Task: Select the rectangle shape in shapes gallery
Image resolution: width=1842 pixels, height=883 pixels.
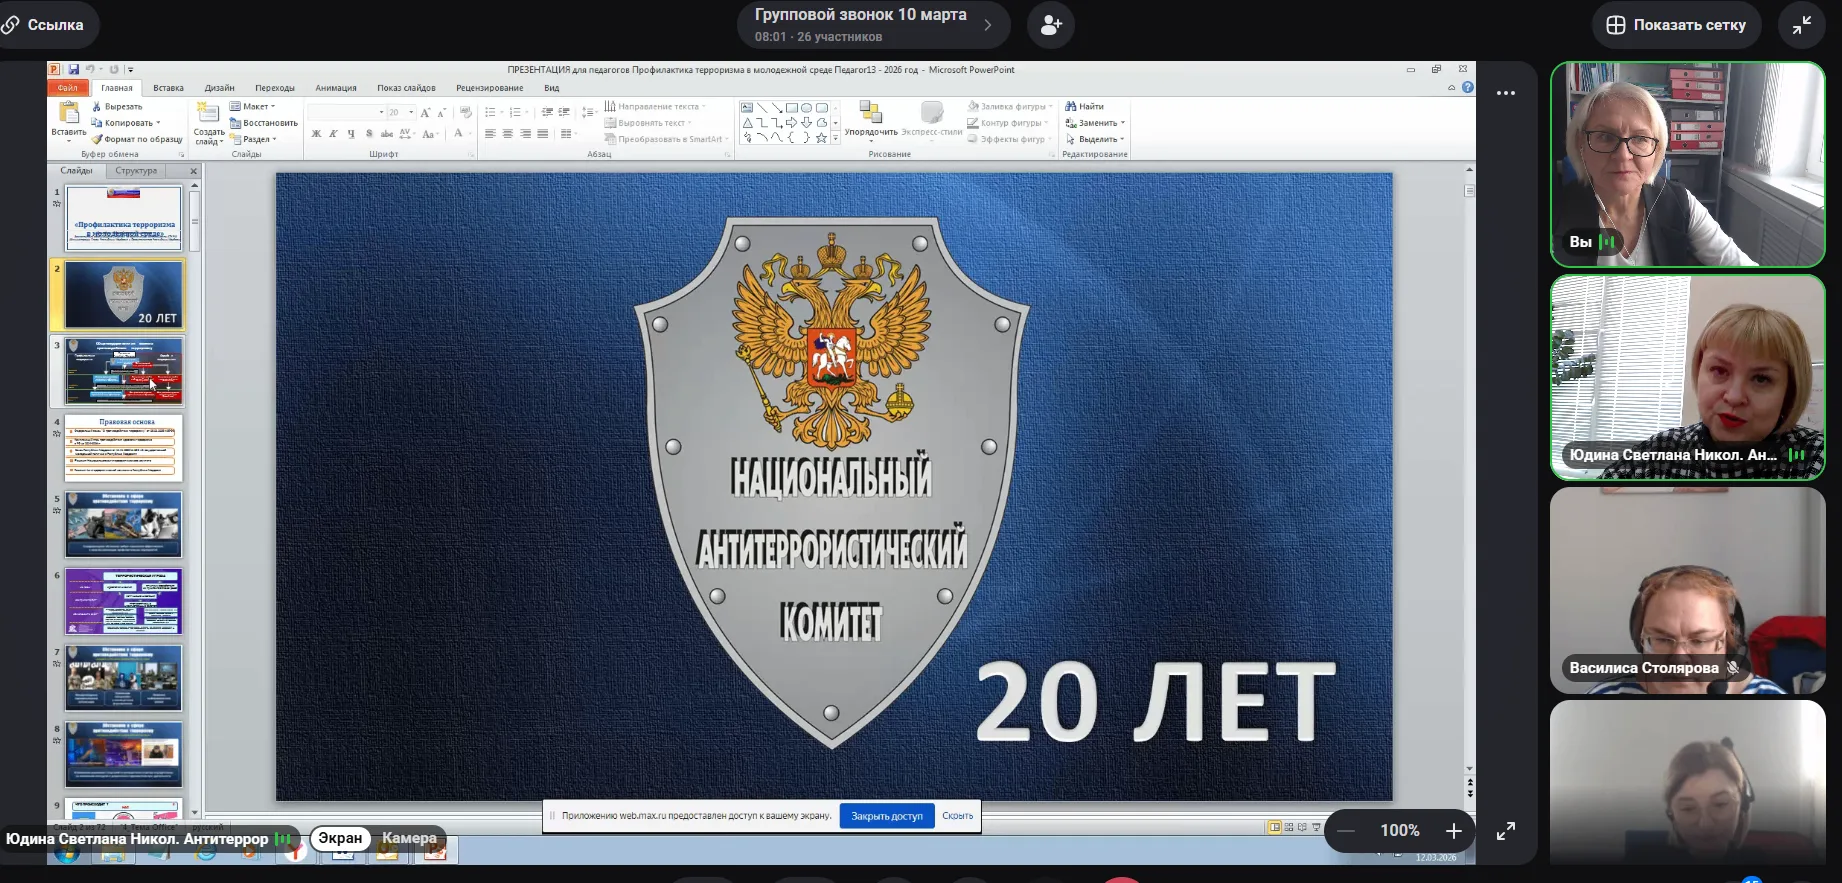Action: pos(791,107)
